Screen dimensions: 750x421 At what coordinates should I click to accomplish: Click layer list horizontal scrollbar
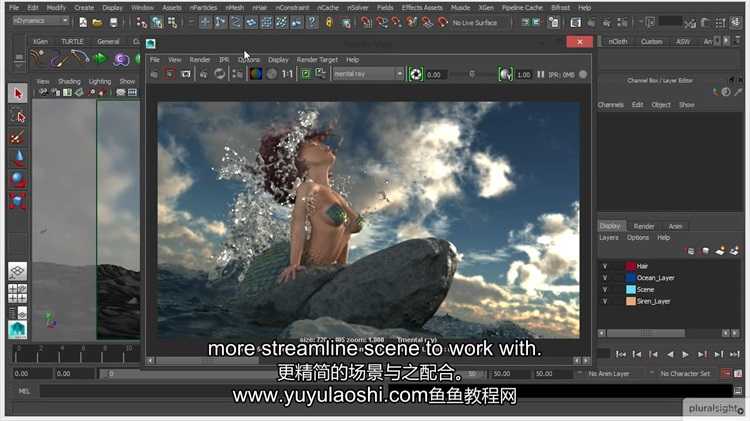646,332
